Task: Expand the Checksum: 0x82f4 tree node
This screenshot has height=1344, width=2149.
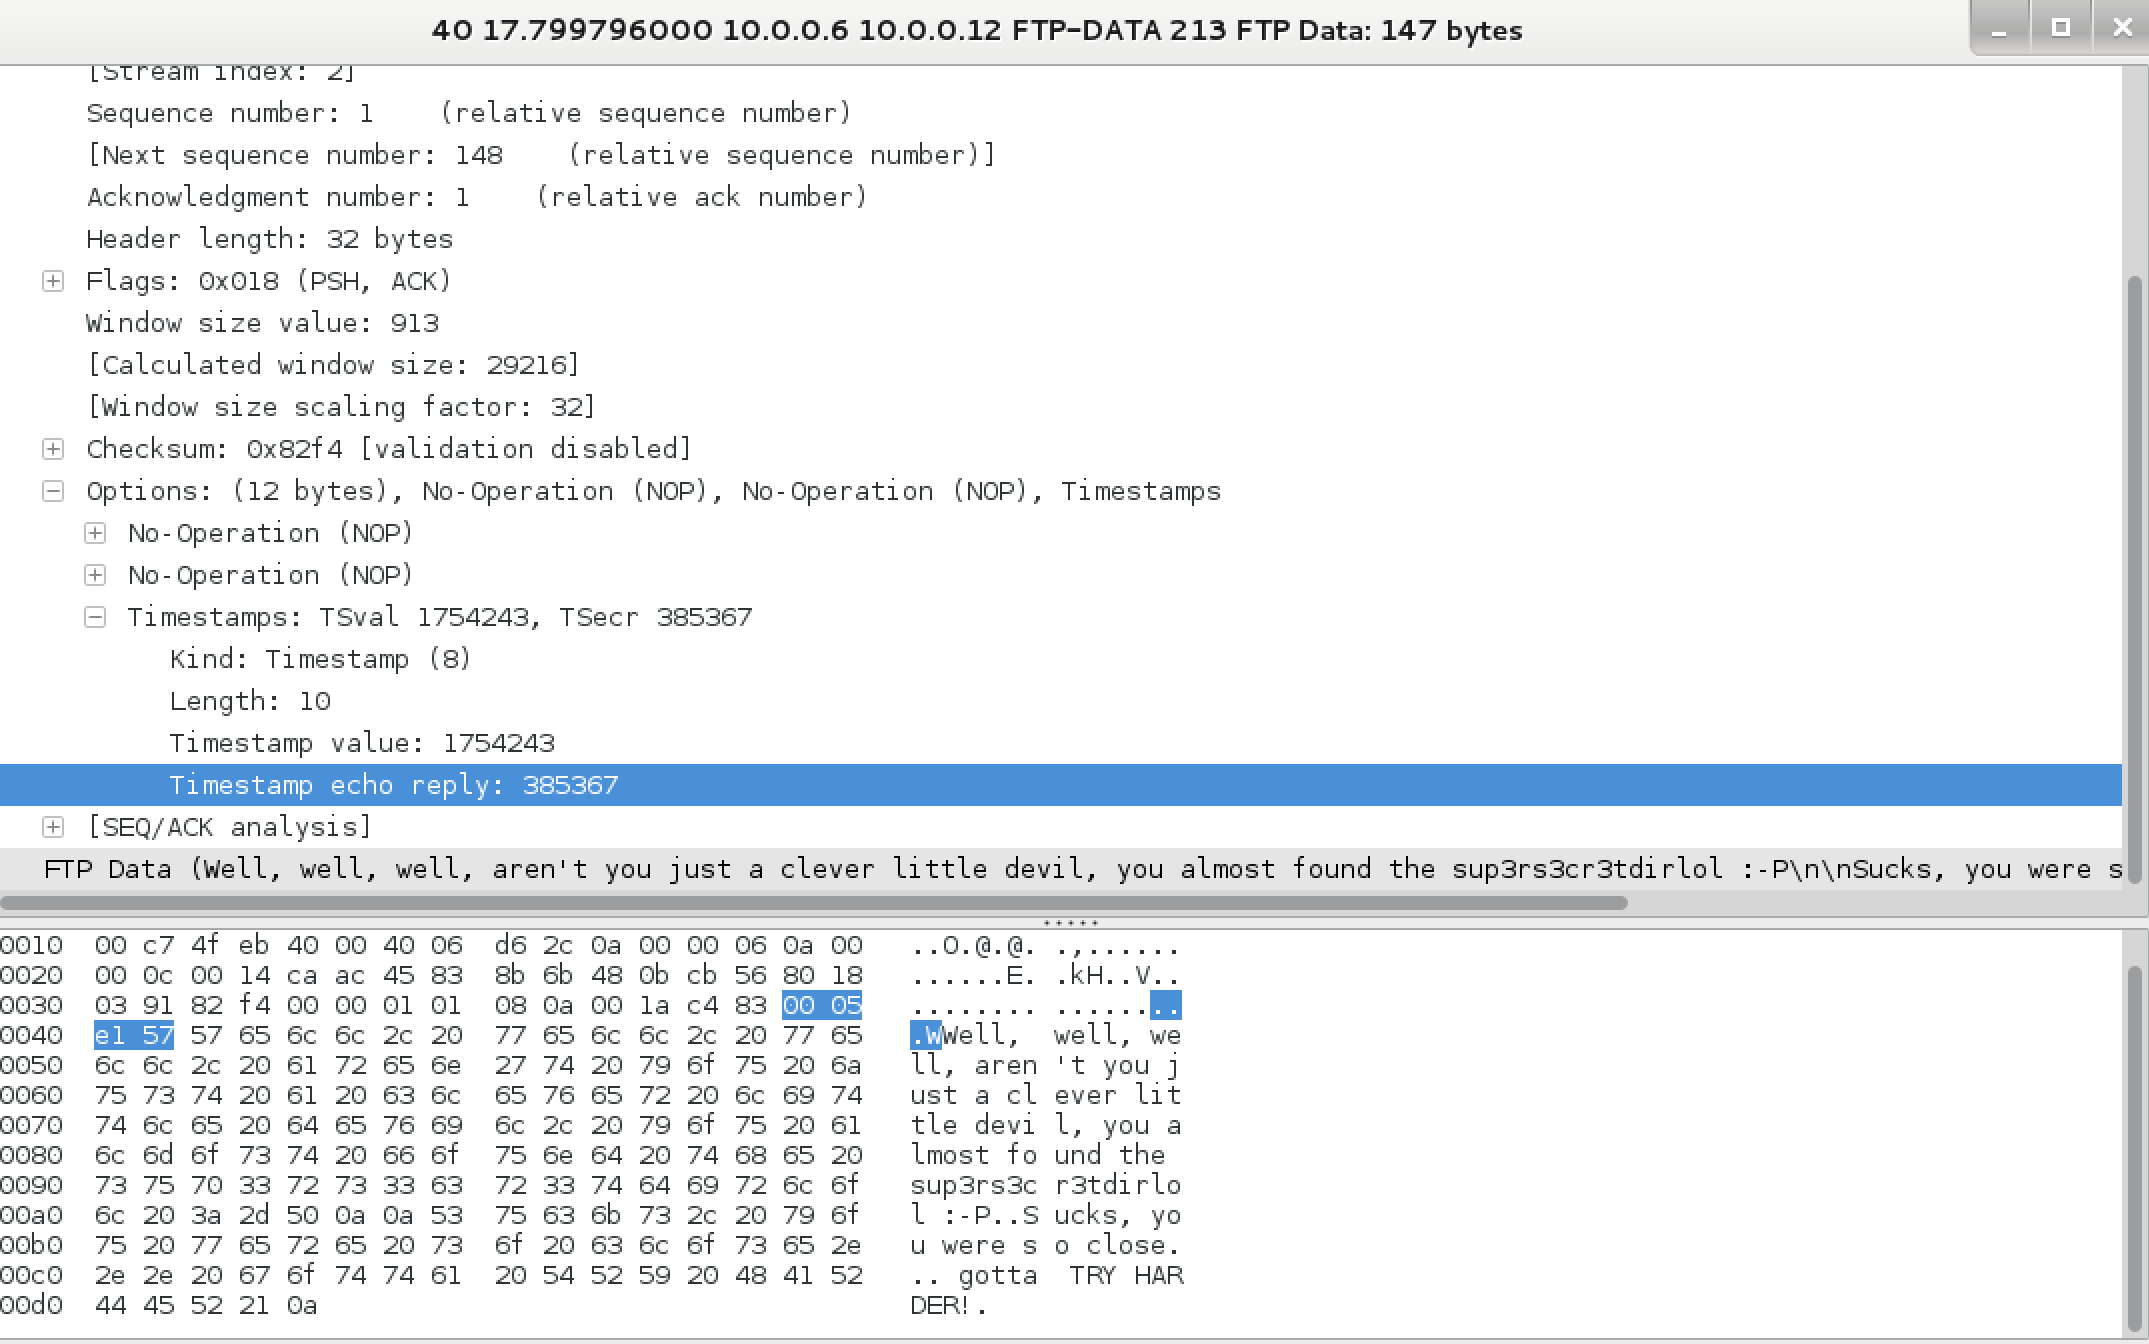Action: (x=53, y=449)
